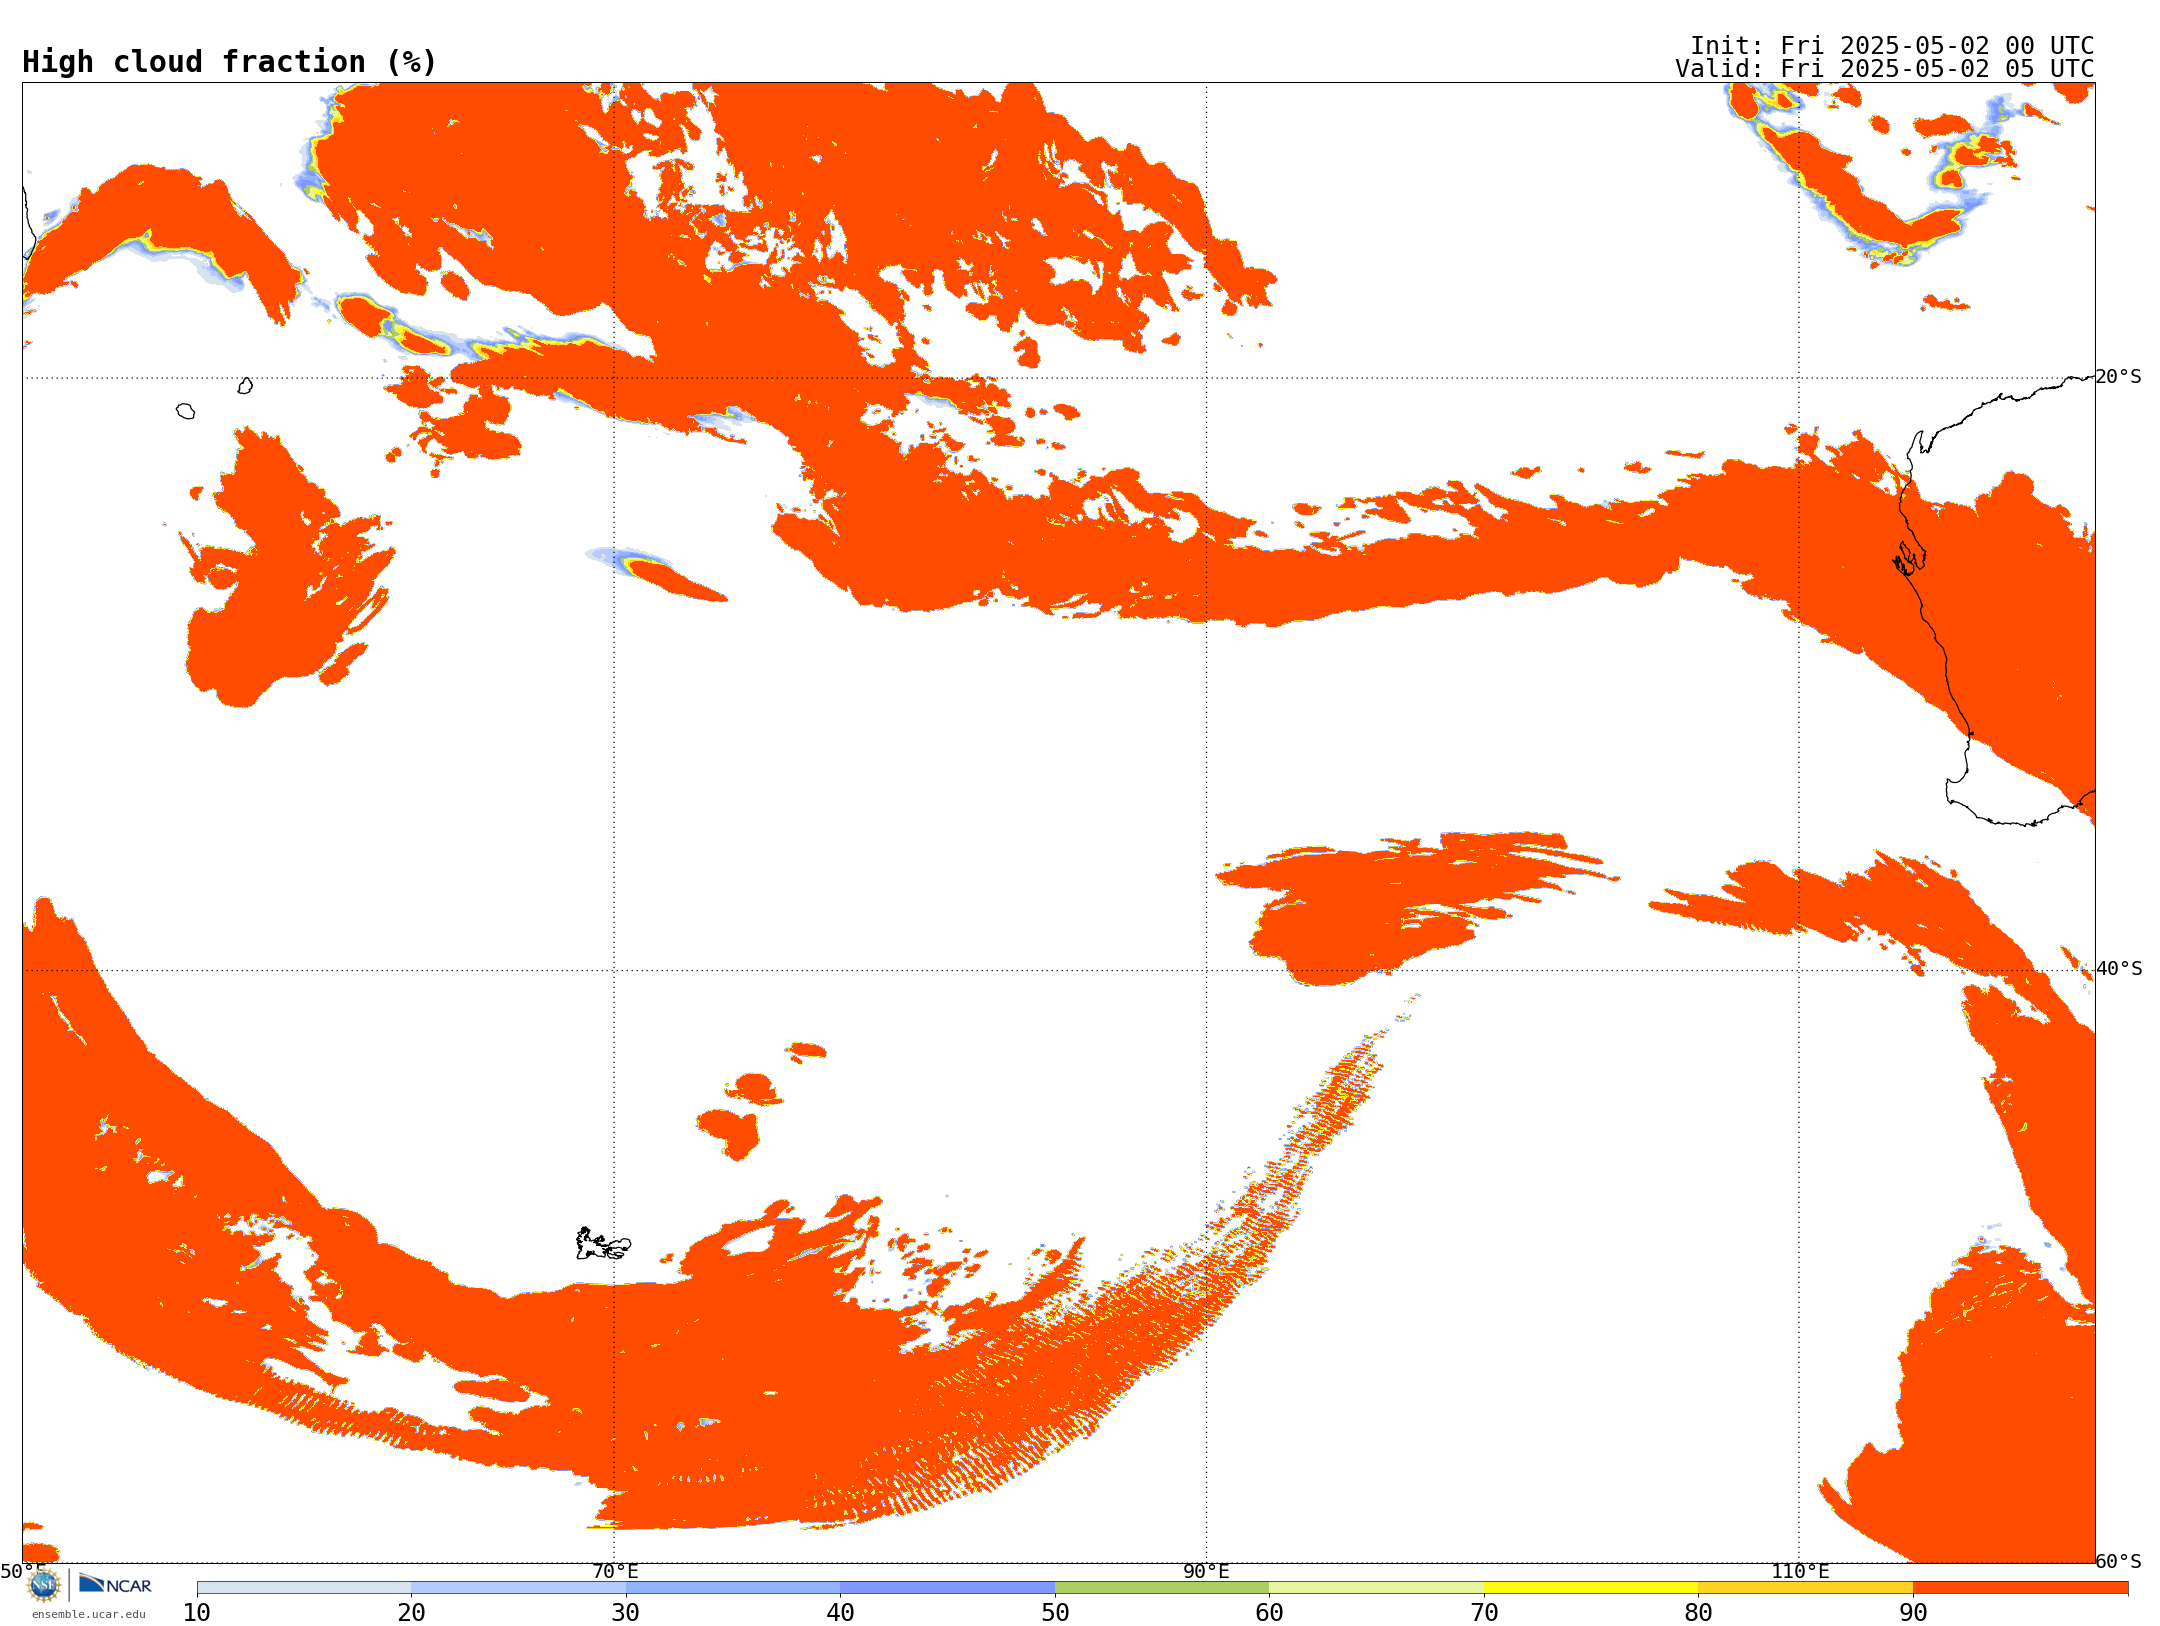Click the colorbar tick label 90

point(1913,1612)
